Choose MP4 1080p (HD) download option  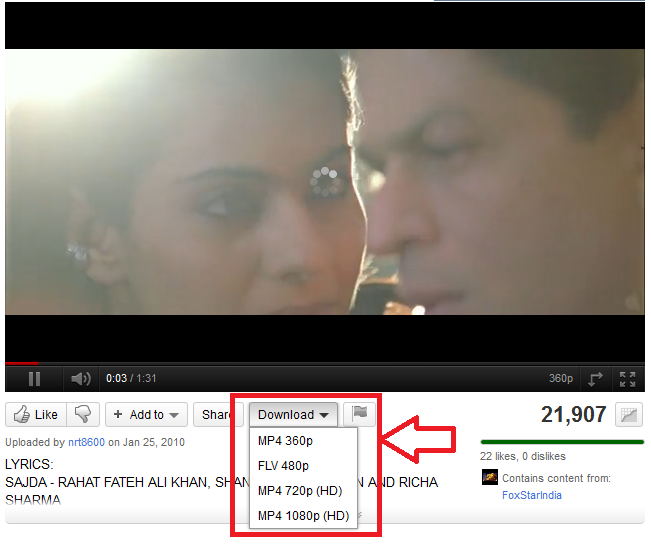coord(303,516)
